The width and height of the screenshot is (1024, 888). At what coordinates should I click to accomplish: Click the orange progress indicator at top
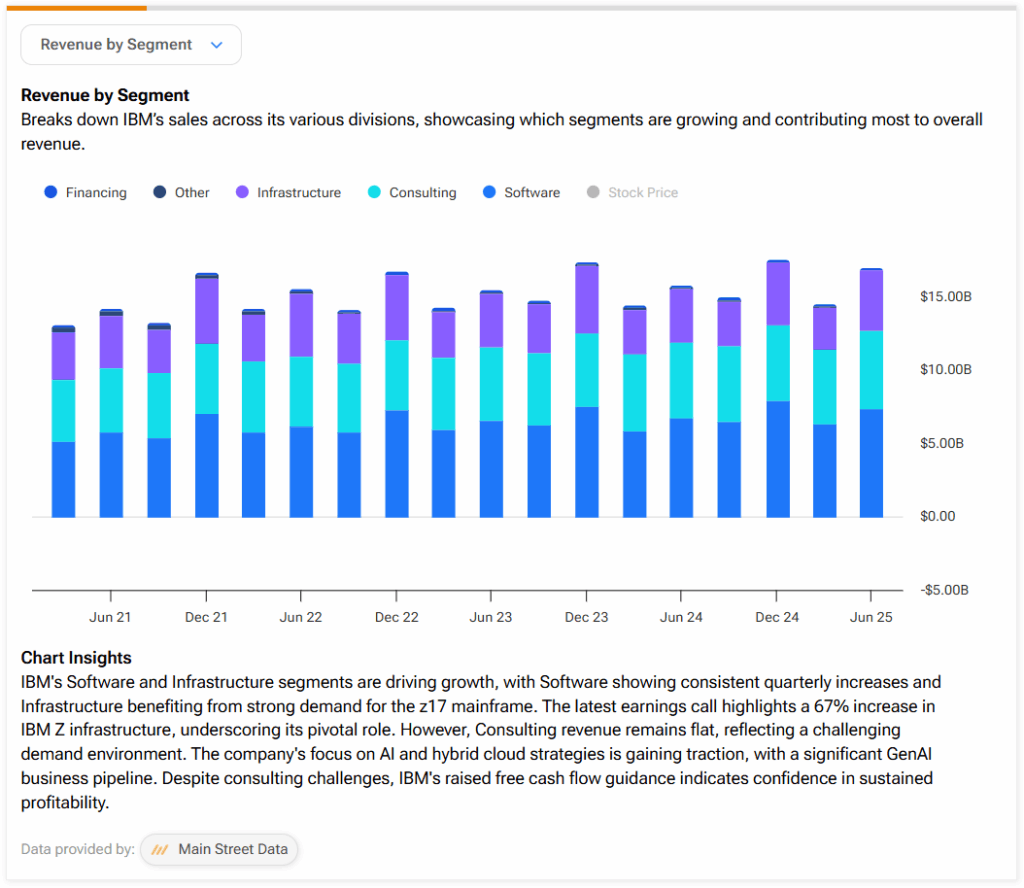pyautogui.click(x=75, y=8)
